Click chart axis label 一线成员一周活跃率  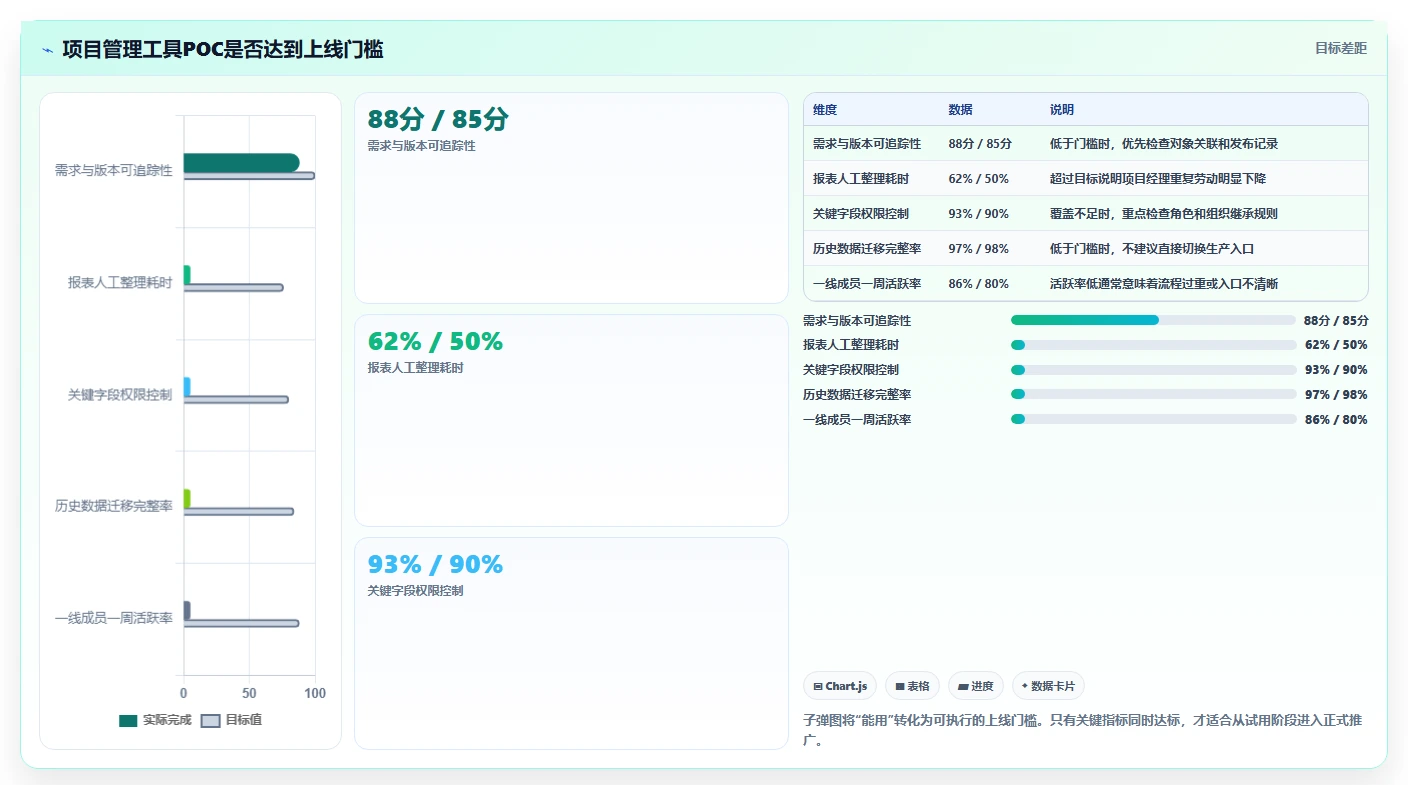pyautogui.click(x=114, y=618)
